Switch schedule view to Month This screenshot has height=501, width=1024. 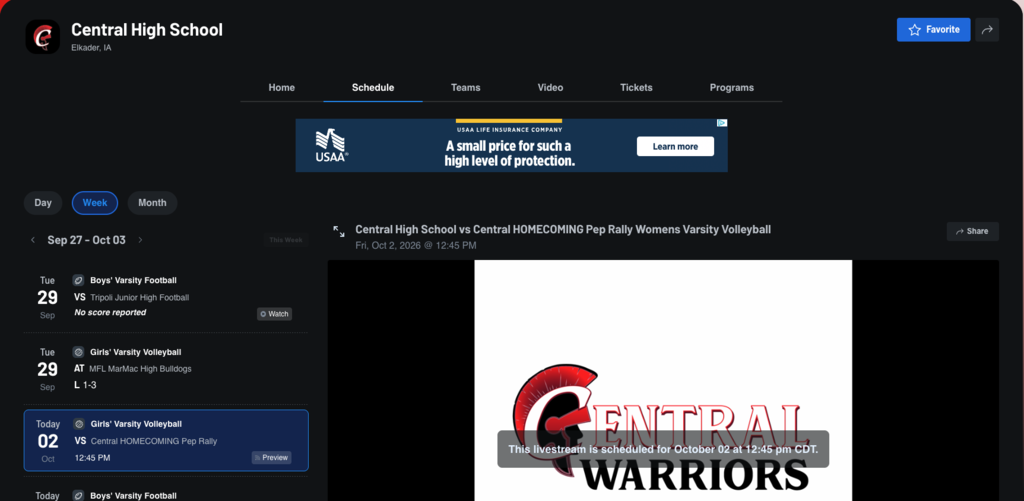pos(152,203)
